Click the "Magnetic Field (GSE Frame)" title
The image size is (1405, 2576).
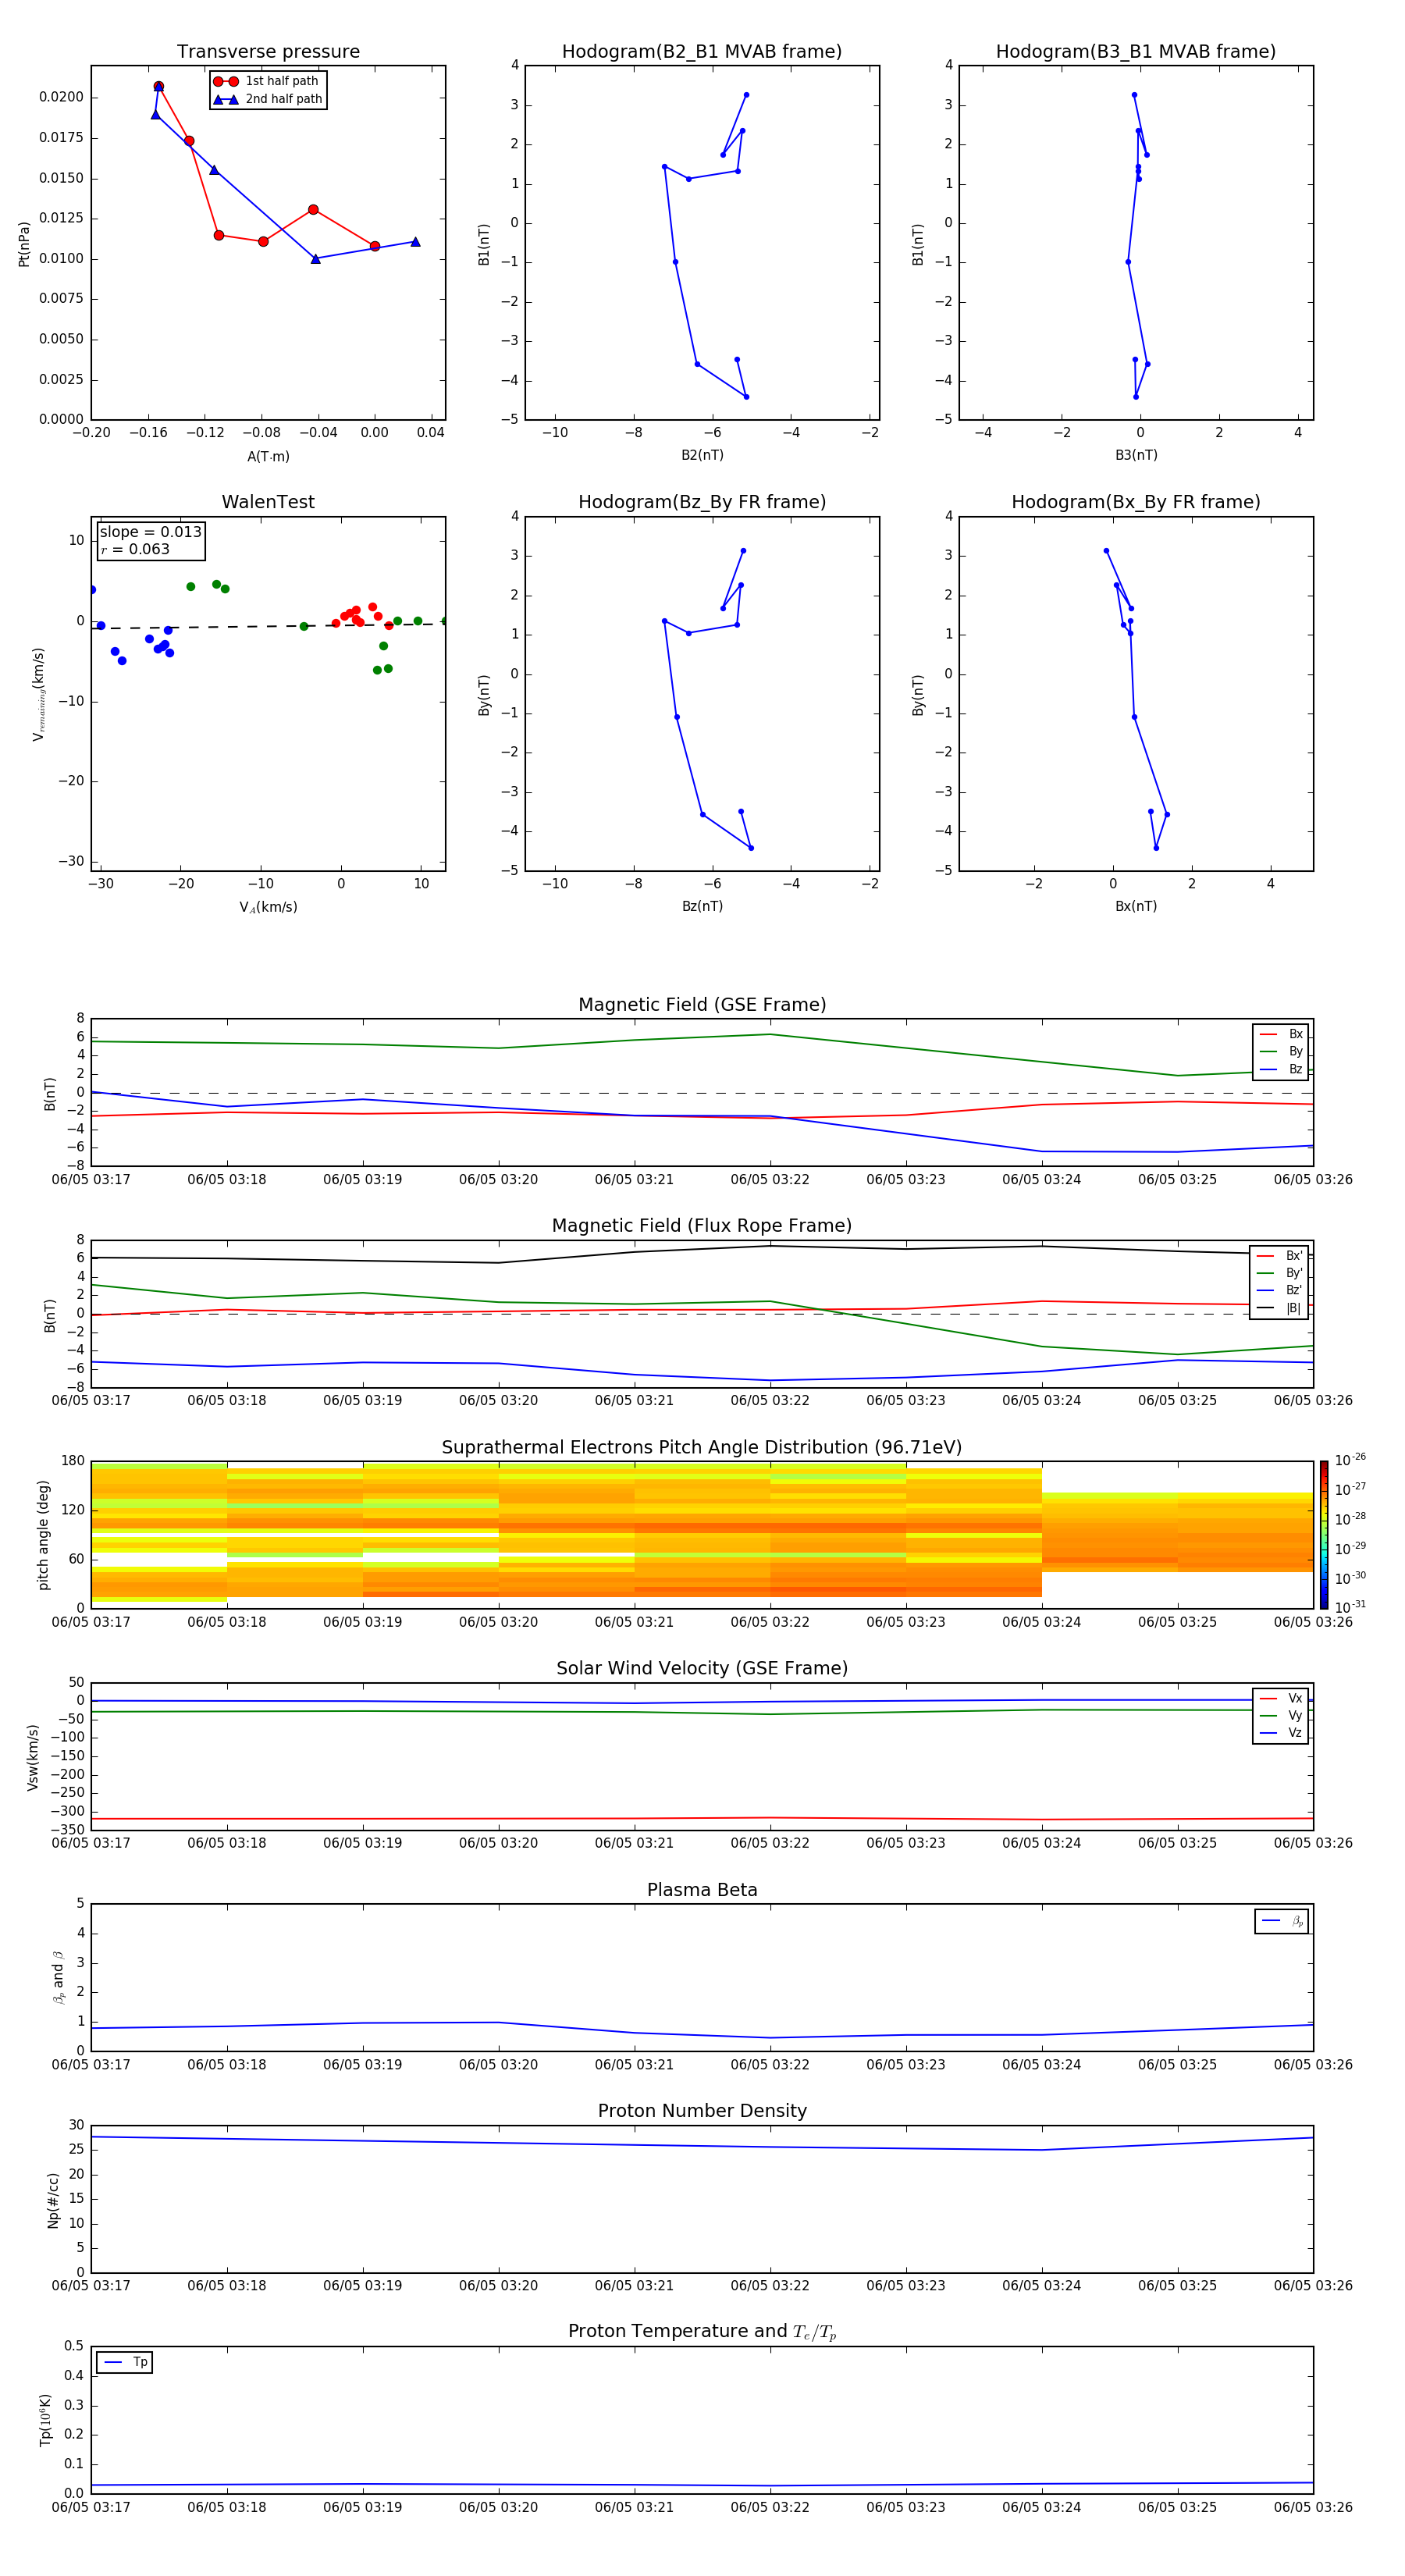tap(702, 1005)
